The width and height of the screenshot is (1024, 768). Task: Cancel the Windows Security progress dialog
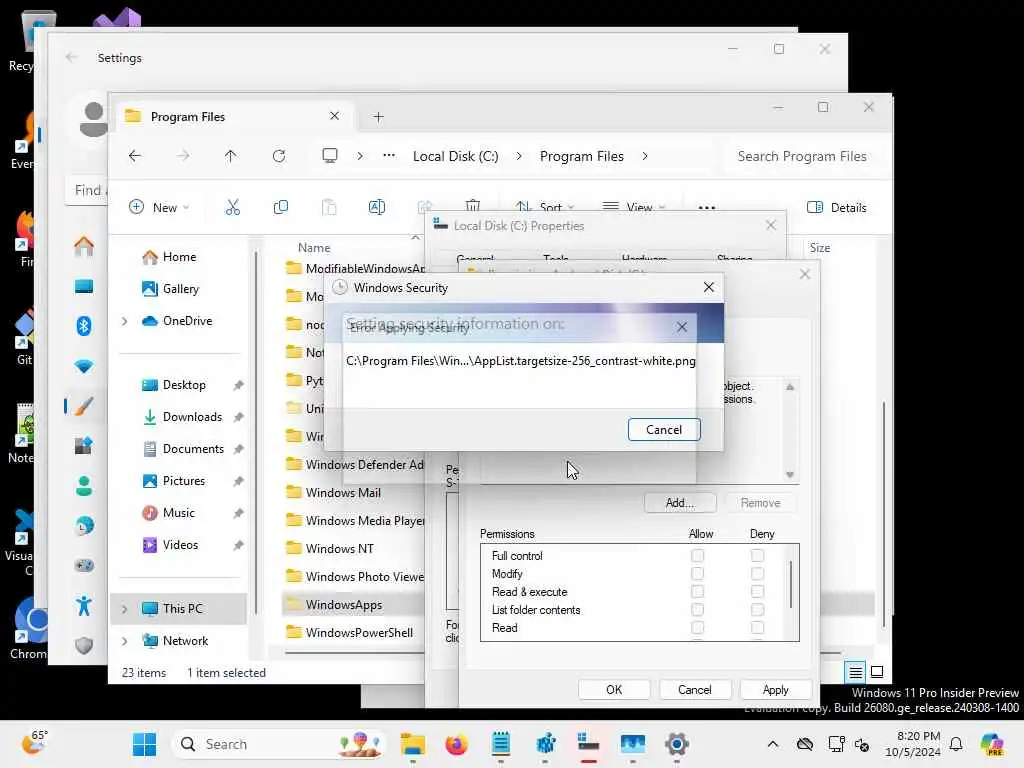[664, 430]
